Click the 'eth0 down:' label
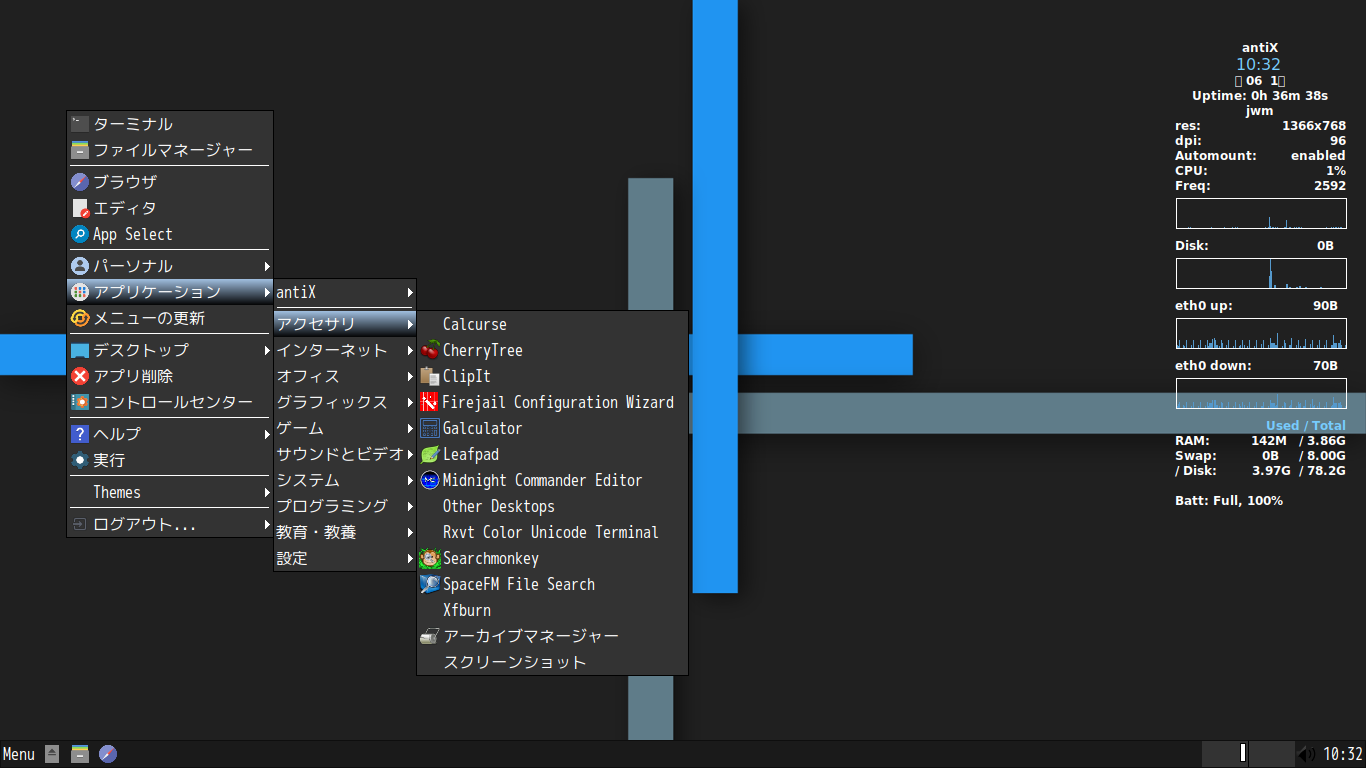Viewport: 1366px width, 768px height. point(1213,366)
